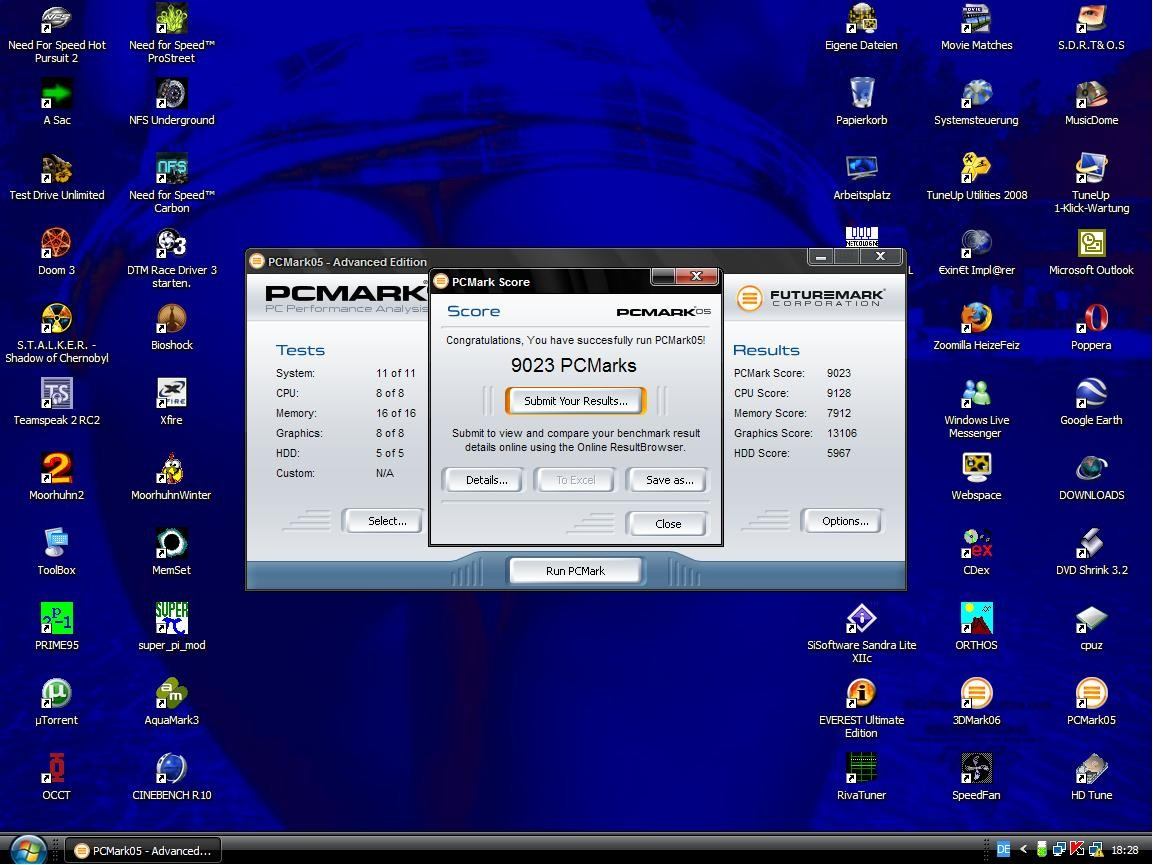The width and height of the screenshot is (1153, 865).
Task: Click the Run PCMark button
Action: (x=575, y=571)
